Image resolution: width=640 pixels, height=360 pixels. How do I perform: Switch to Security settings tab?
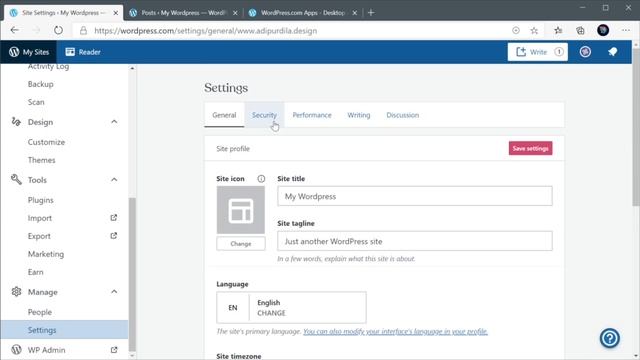point(264,115)
